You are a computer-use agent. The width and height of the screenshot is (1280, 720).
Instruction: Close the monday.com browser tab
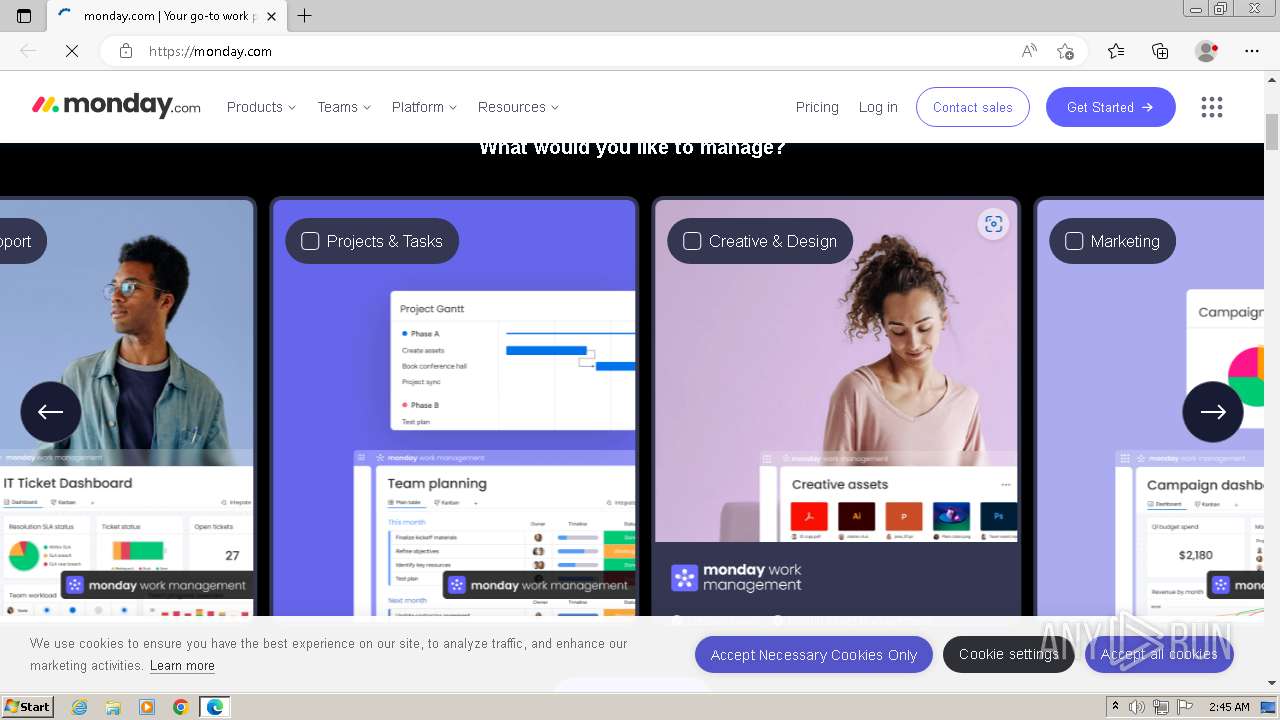[x=271, y=16]
